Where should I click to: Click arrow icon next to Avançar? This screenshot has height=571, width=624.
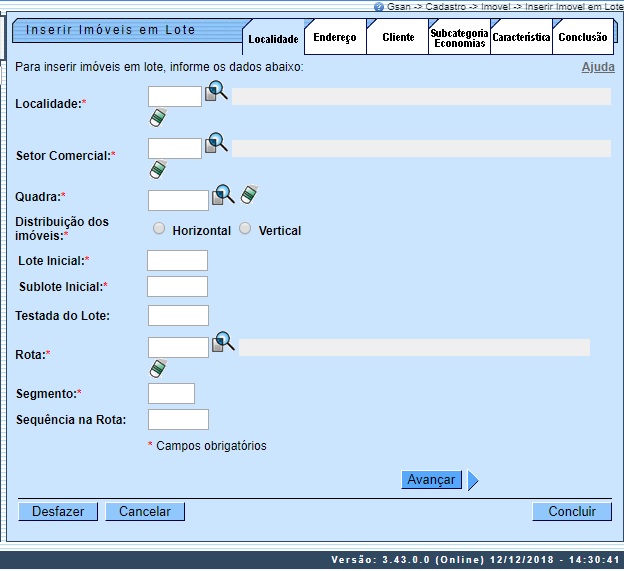coord(473,481)
